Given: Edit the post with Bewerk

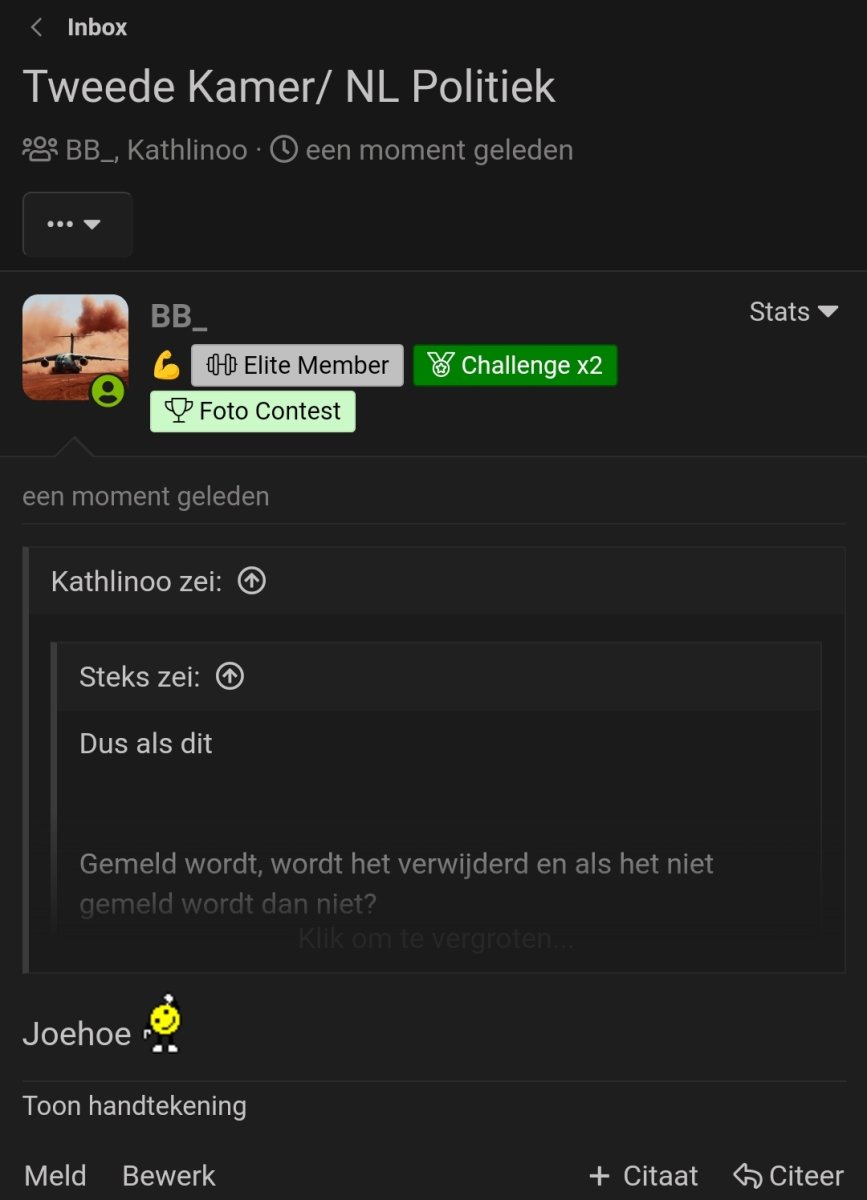Looking at the screenshot, I should [169, 1176].
